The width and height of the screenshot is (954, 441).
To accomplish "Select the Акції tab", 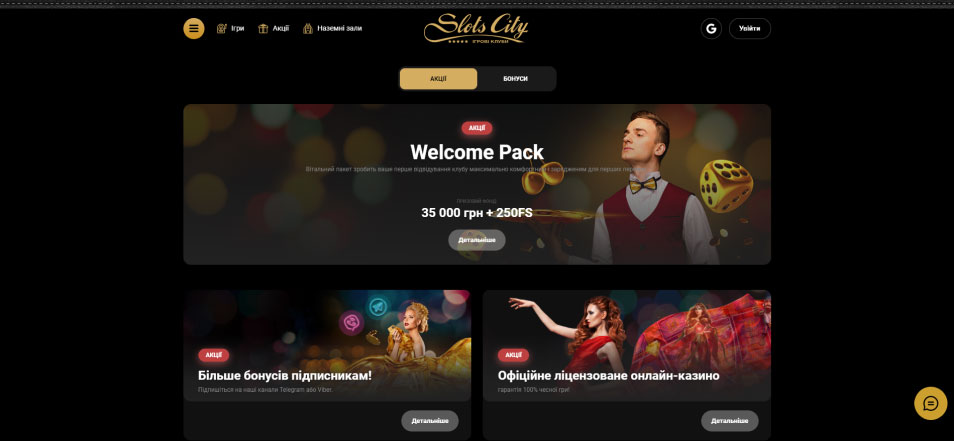I will [x=438, y=79].
